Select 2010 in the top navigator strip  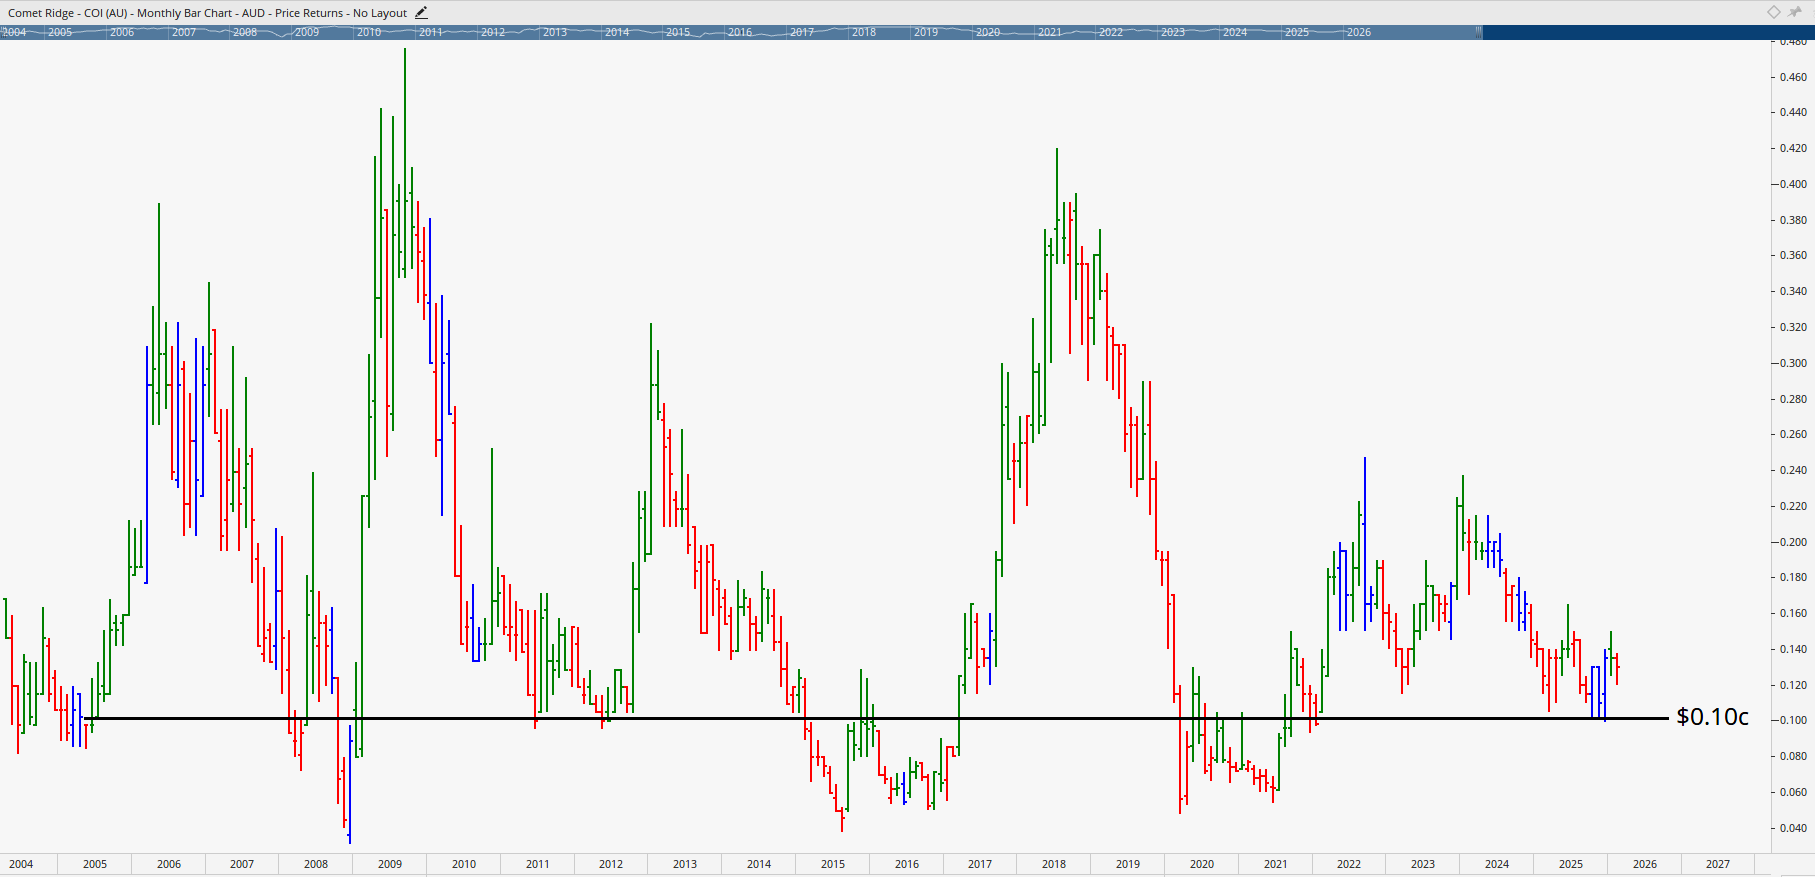368,32
